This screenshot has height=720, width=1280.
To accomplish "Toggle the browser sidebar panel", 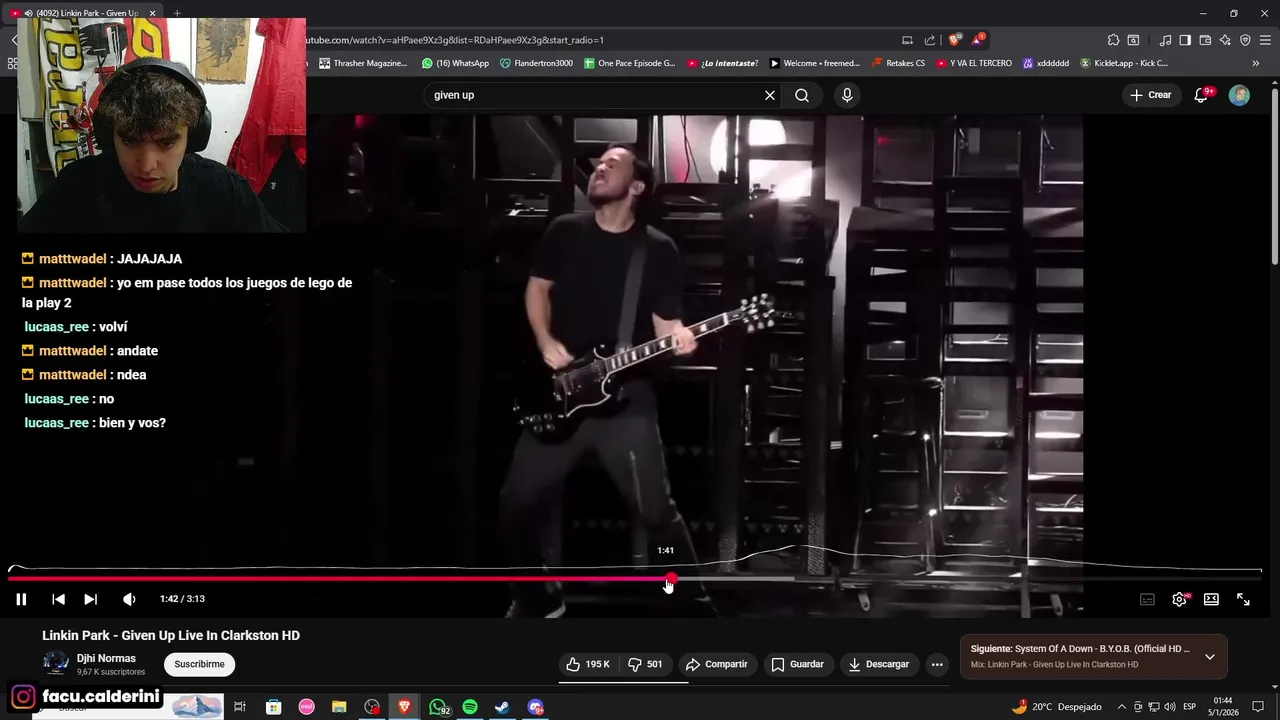I will tap(1185, 40).
